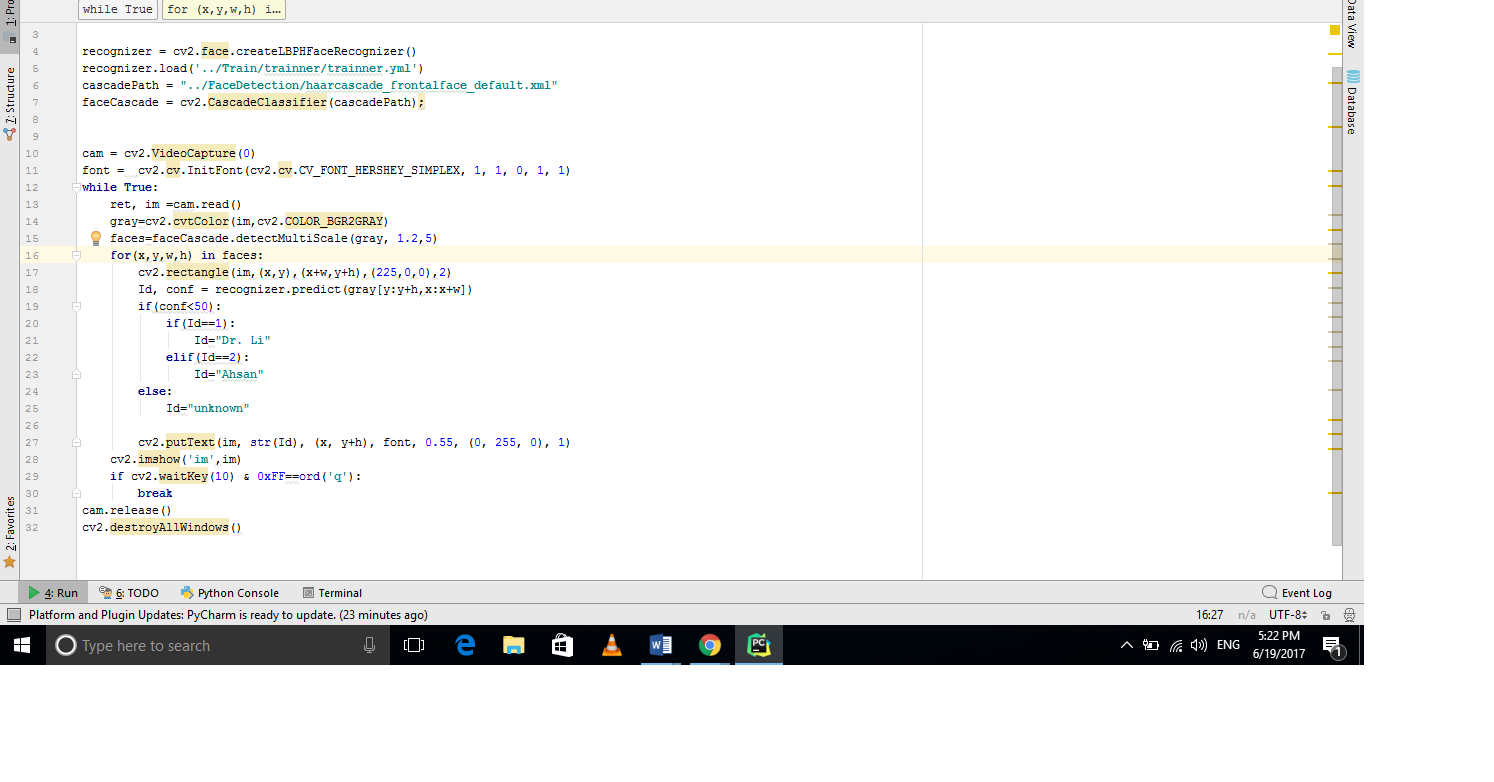This screenshot has width=1494, height=782.
Task: Click the destroyAllWindows call on line 32
Action: point(169,527)
